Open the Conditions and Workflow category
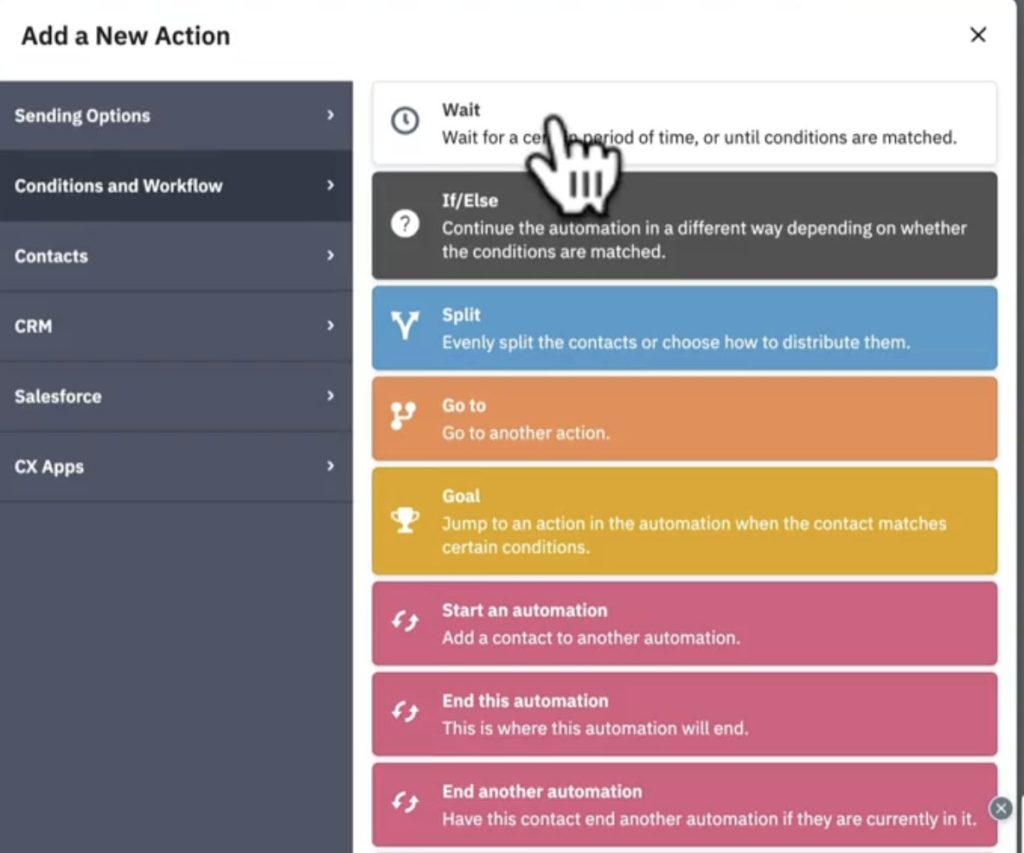 coord(118,186)
